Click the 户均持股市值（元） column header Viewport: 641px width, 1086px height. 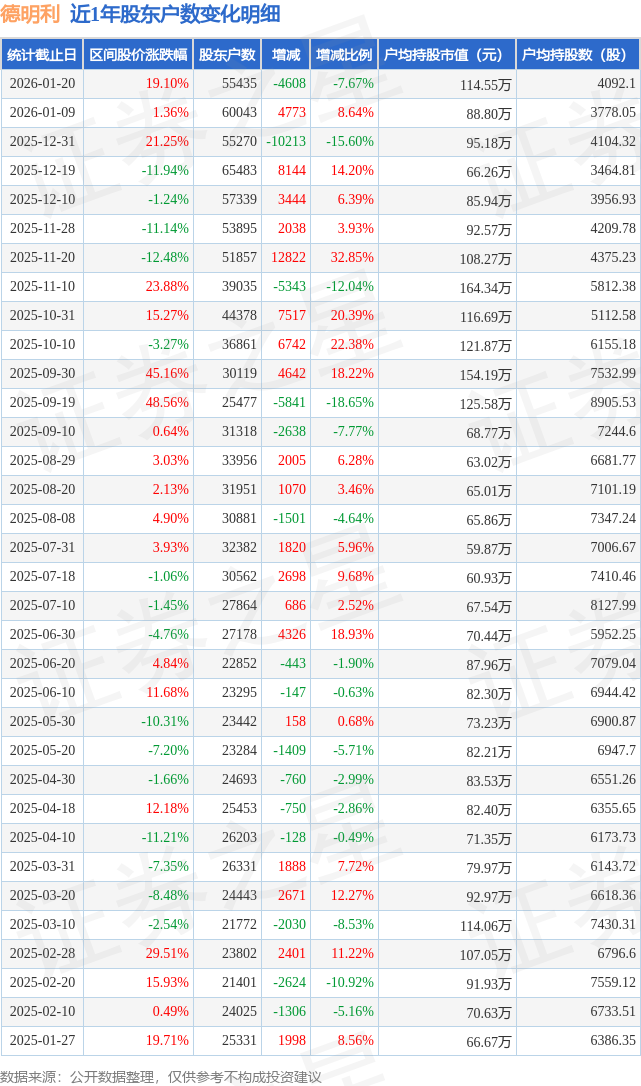point(446,55)
